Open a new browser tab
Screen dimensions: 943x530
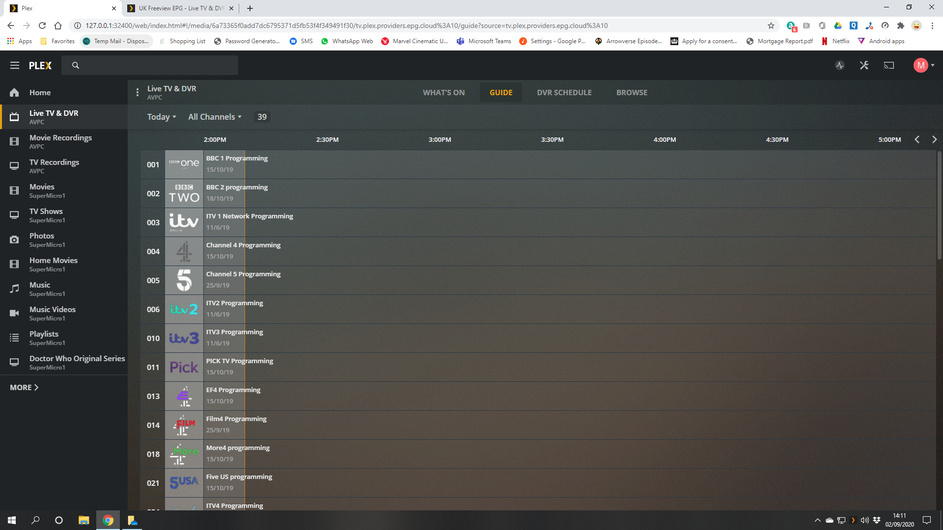click(x=250, y=8)
